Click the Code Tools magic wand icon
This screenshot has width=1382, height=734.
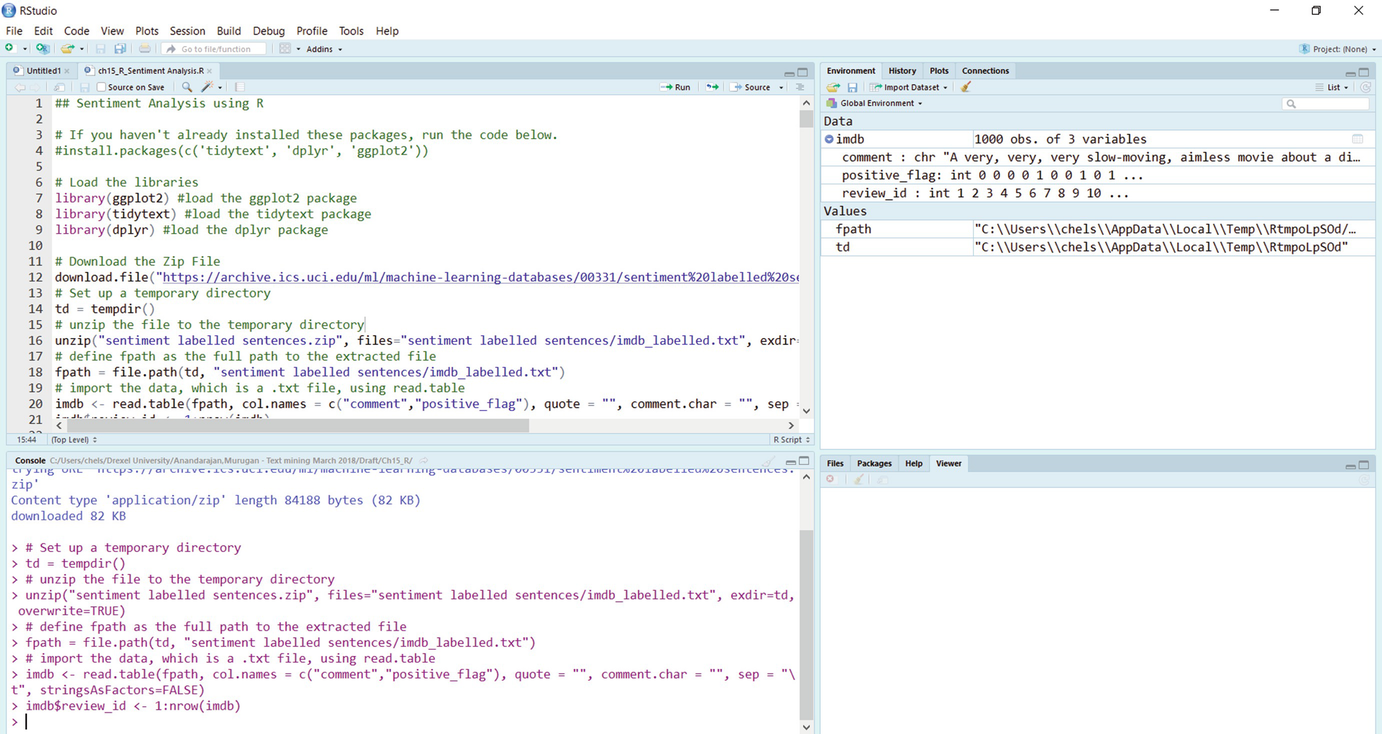[207, 87]
